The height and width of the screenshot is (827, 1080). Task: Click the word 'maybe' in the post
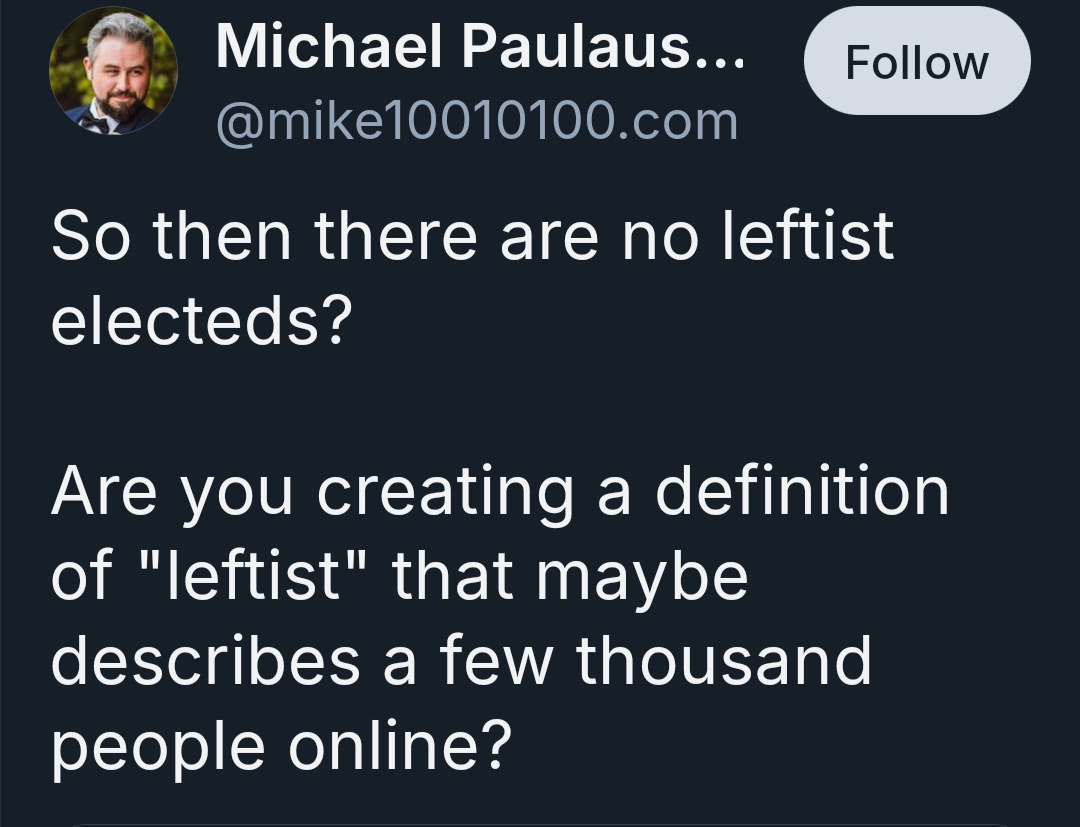click(642, 578)
